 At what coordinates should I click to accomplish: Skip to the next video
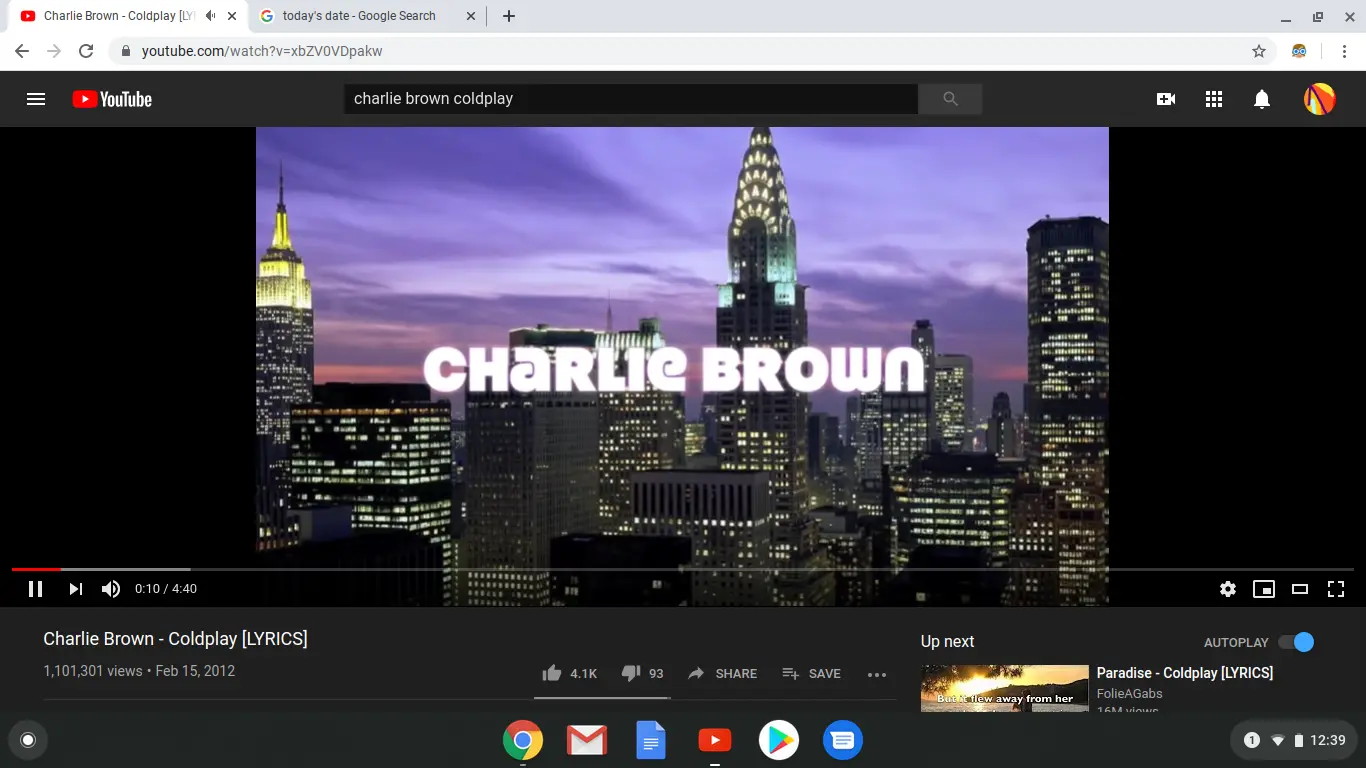click(75, 589)
